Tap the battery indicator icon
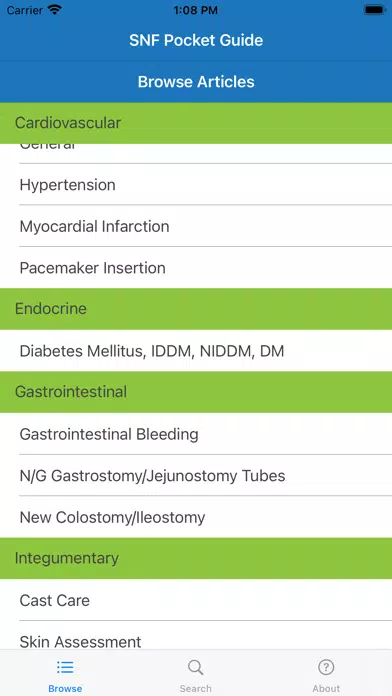This screenshot has width=392, height=696. tap(375, 10)
